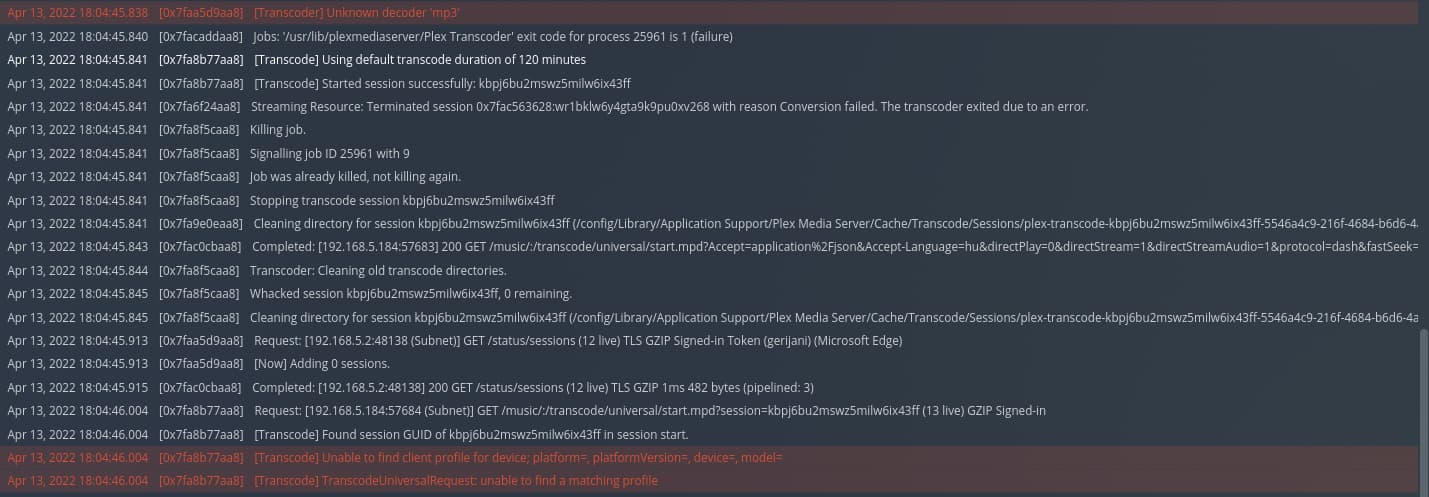This screenshot has width=1429, height=497.
Task: Select the 'Completed 200 GET /status/sessions 482 bytes' line
Action: pyautogui.click(x=709, y=387)
